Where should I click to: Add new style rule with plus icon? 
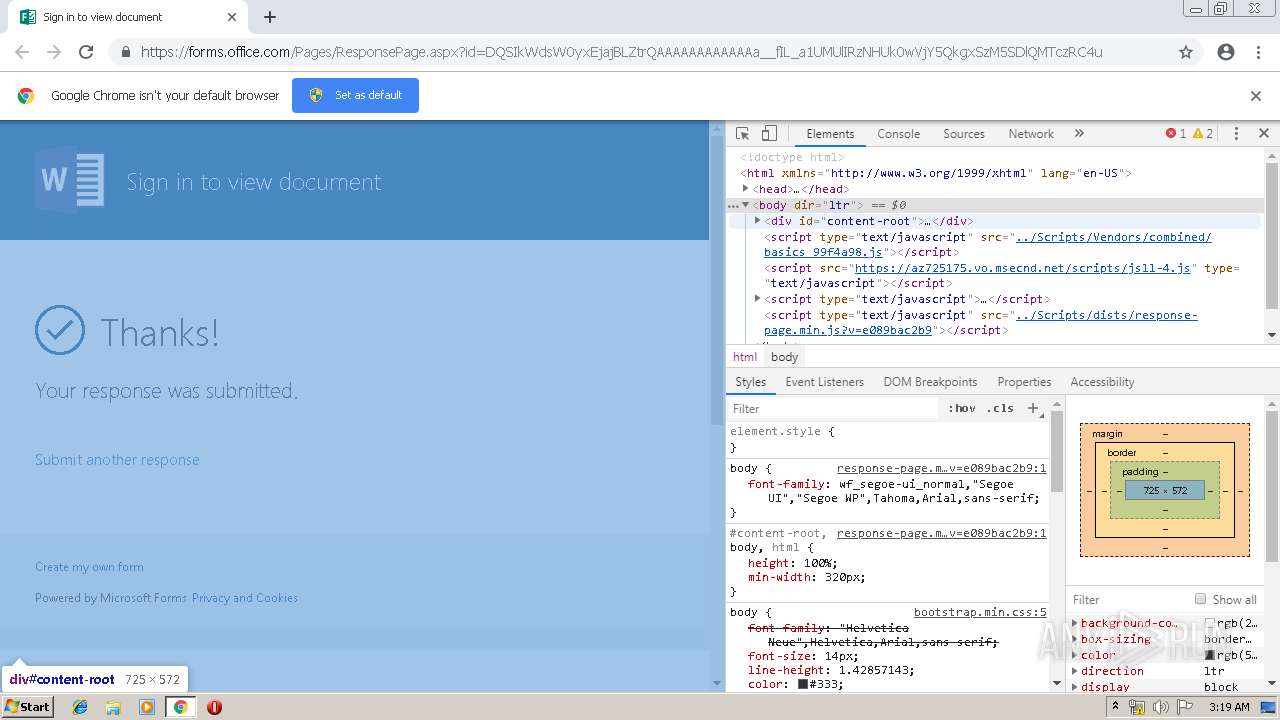pos(1033,409)
